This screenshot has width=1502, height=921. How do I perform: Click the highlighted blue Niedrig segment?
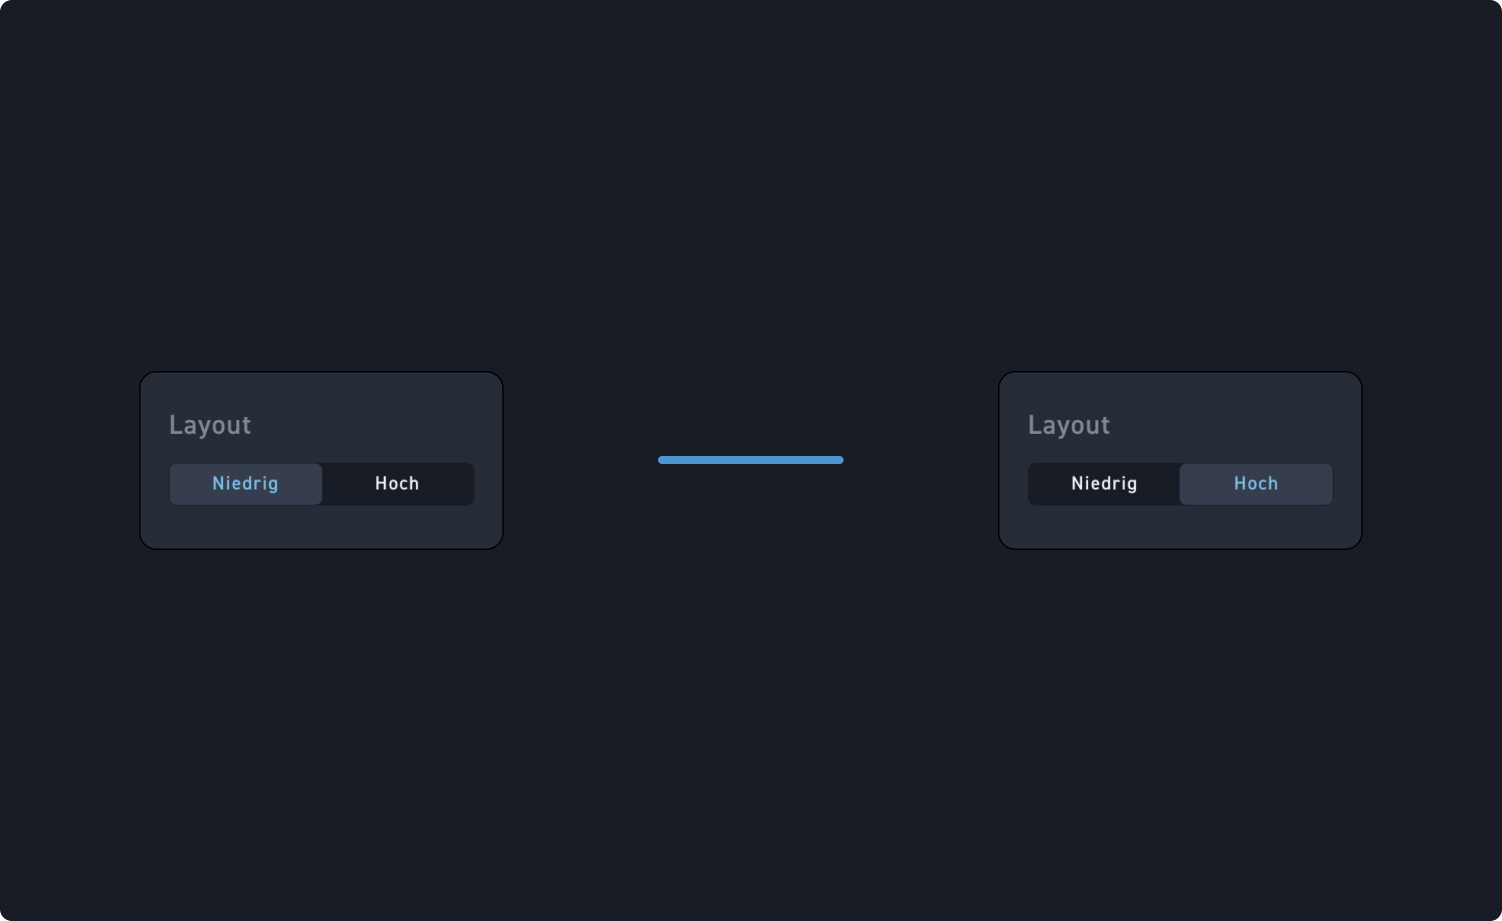pyautogui.click(x=246, y=484)
